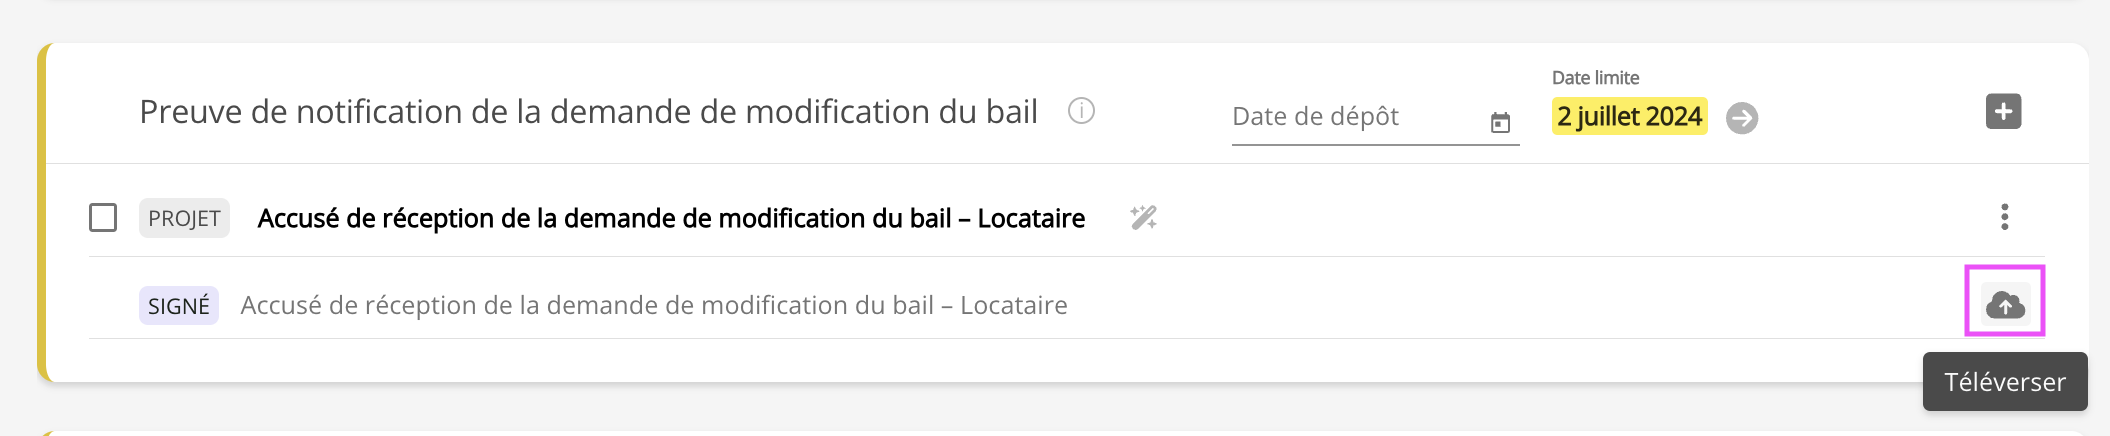Open the calendar picker for Date de dépôt
The width and height of the screenshot is (2110, 436).
tap(1500, 122)
